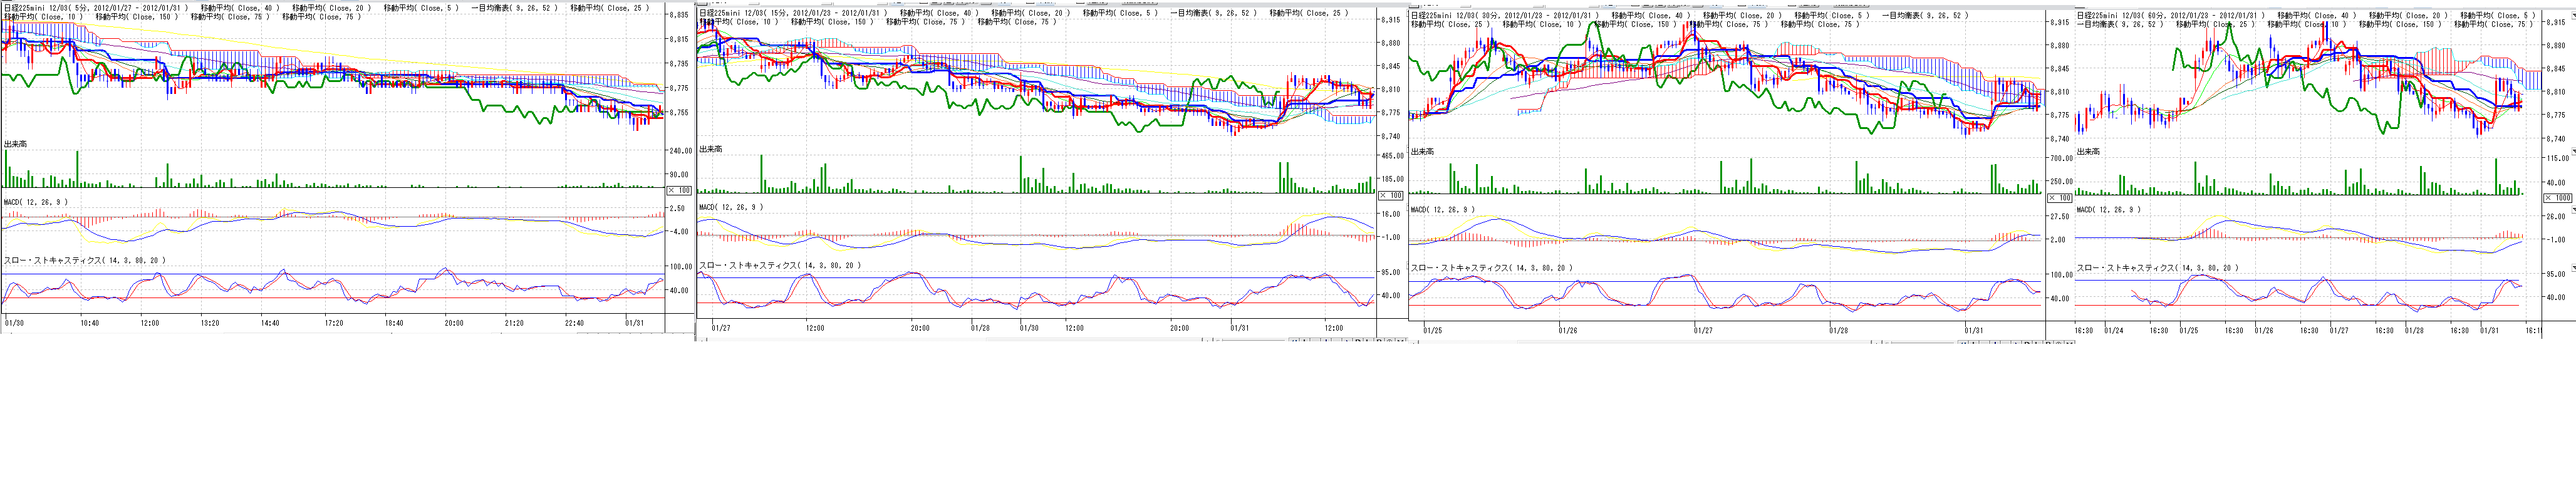Click 20:00 time marker on 5-minute chart axis

pyautogui.click(x=454, y=323)
